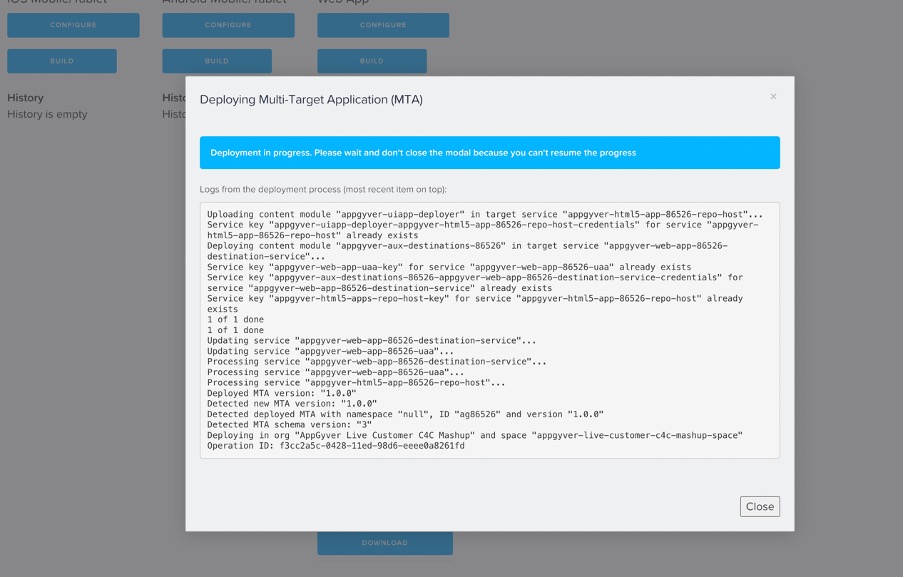The width and height of the screenshot is (904, 578).
Task: Click the 'Logs from the deployment process' label
Action: [x=323, y=190]
